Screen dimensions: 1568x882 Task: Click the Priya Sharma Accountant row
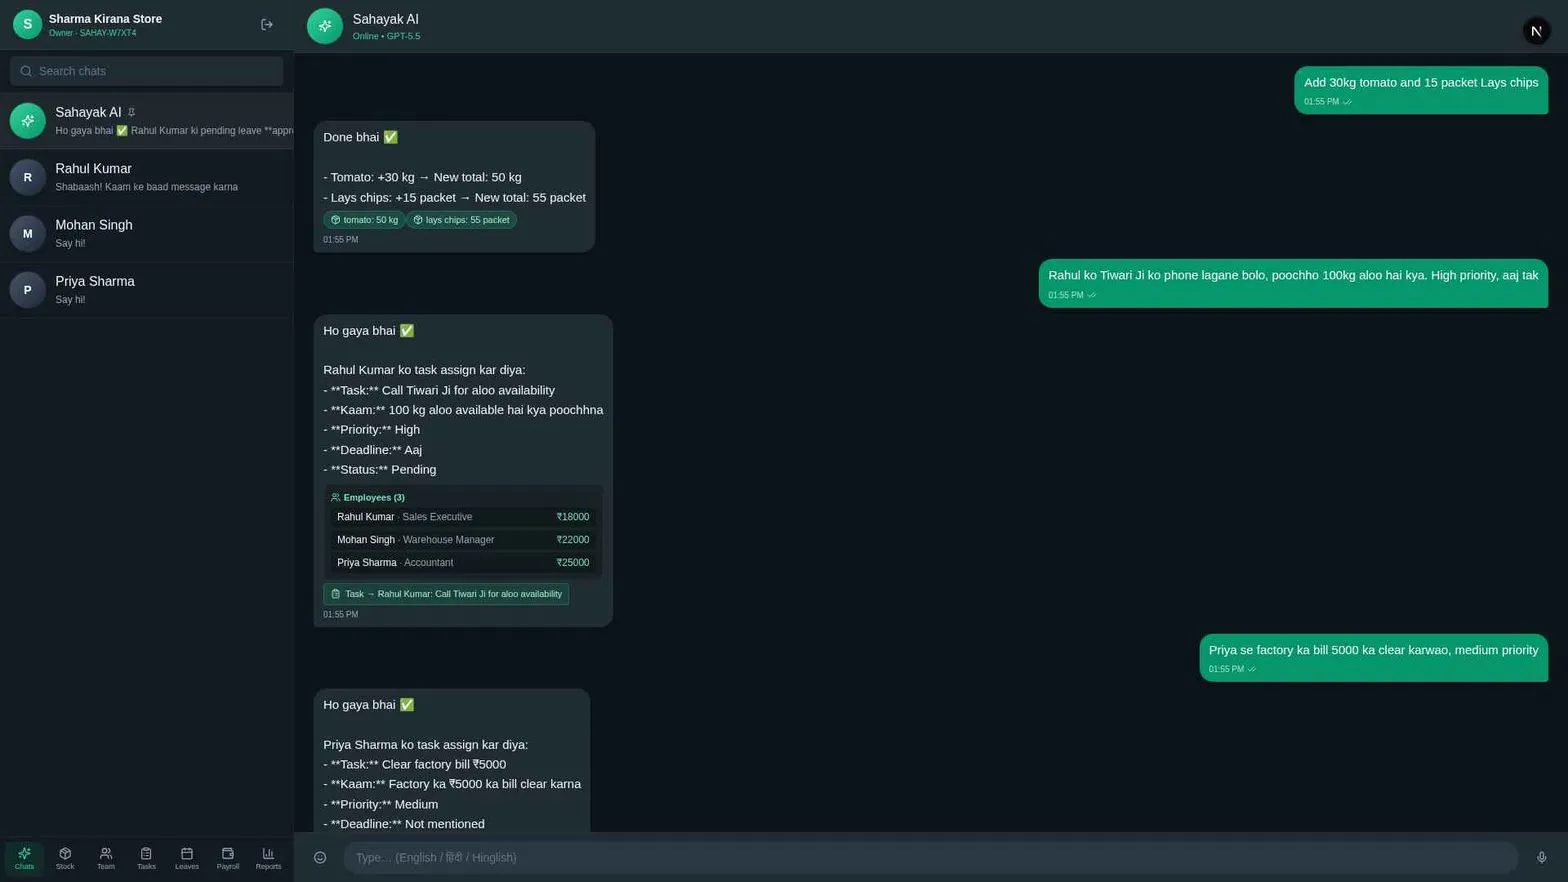click(463, 563)
